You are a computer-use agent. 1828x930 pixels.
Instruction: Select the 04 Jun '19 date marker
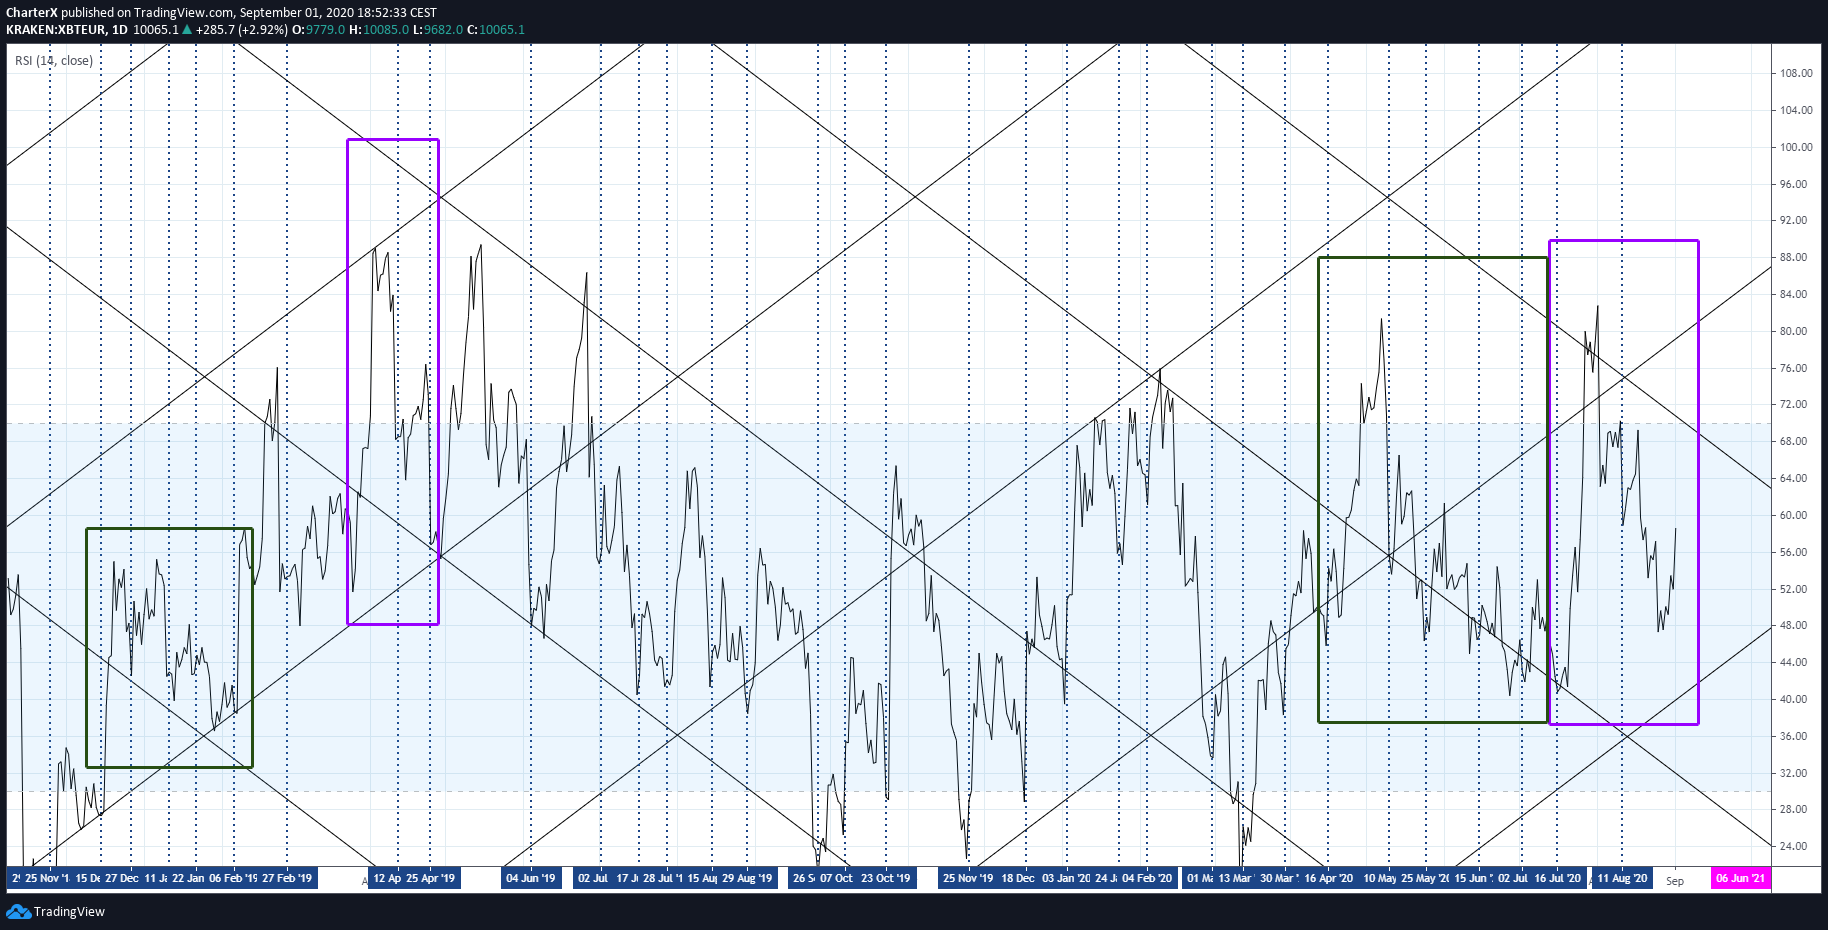pos(530,878)
